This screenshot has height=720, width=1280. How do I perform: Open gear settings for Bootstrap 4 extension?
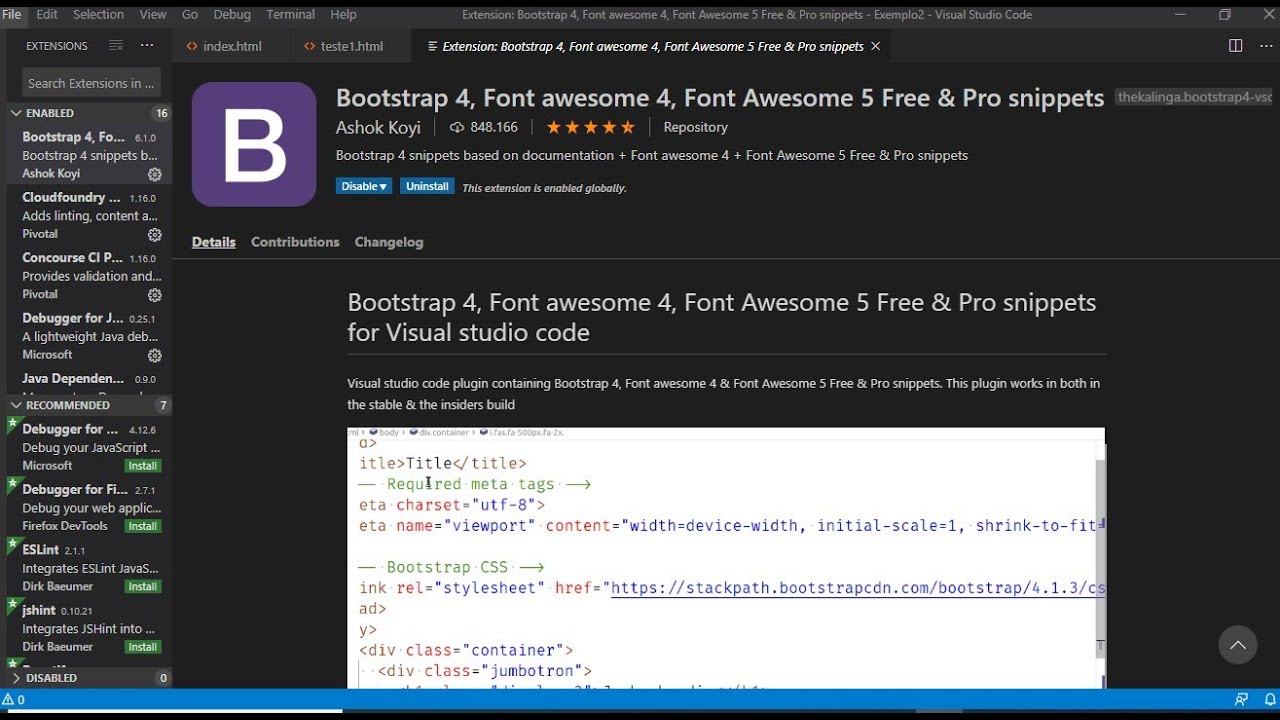tap(155, 174)
